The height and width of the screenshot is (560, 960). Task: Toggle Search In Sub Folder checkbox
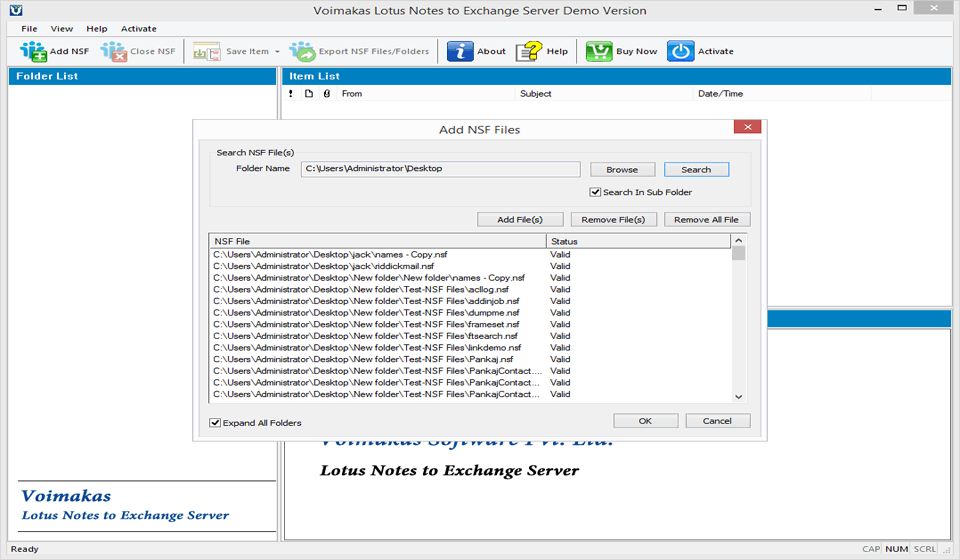coord(595,192)
